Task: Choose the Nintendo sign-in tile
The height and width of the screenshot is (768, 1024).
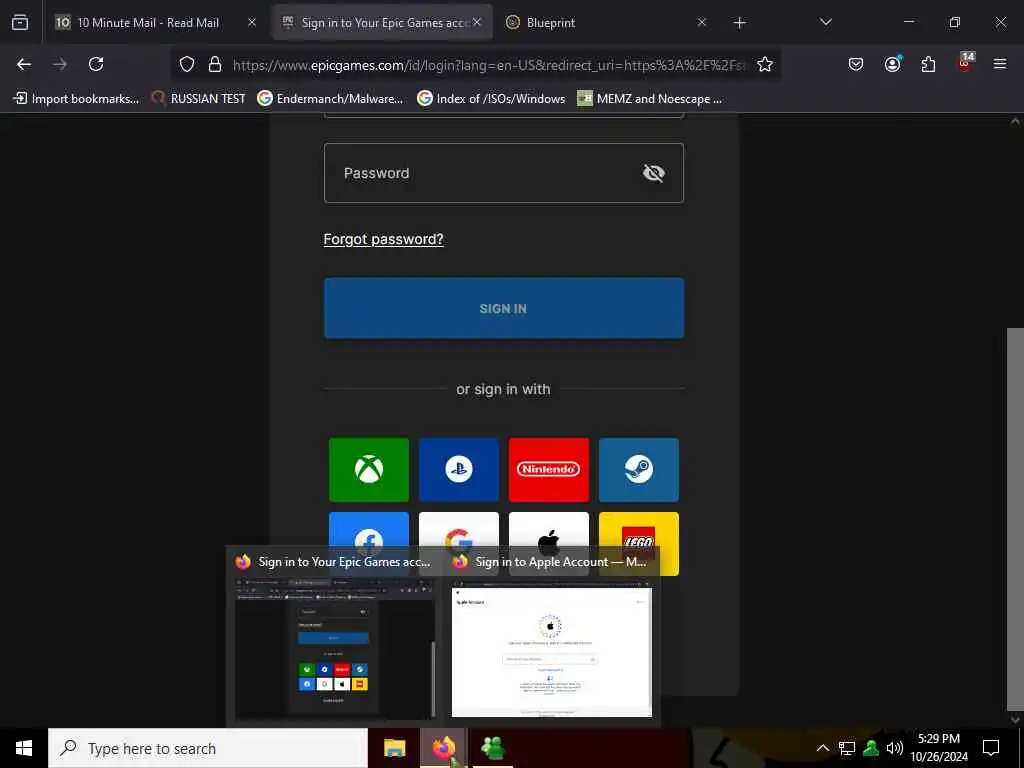Action: [549, 470]
